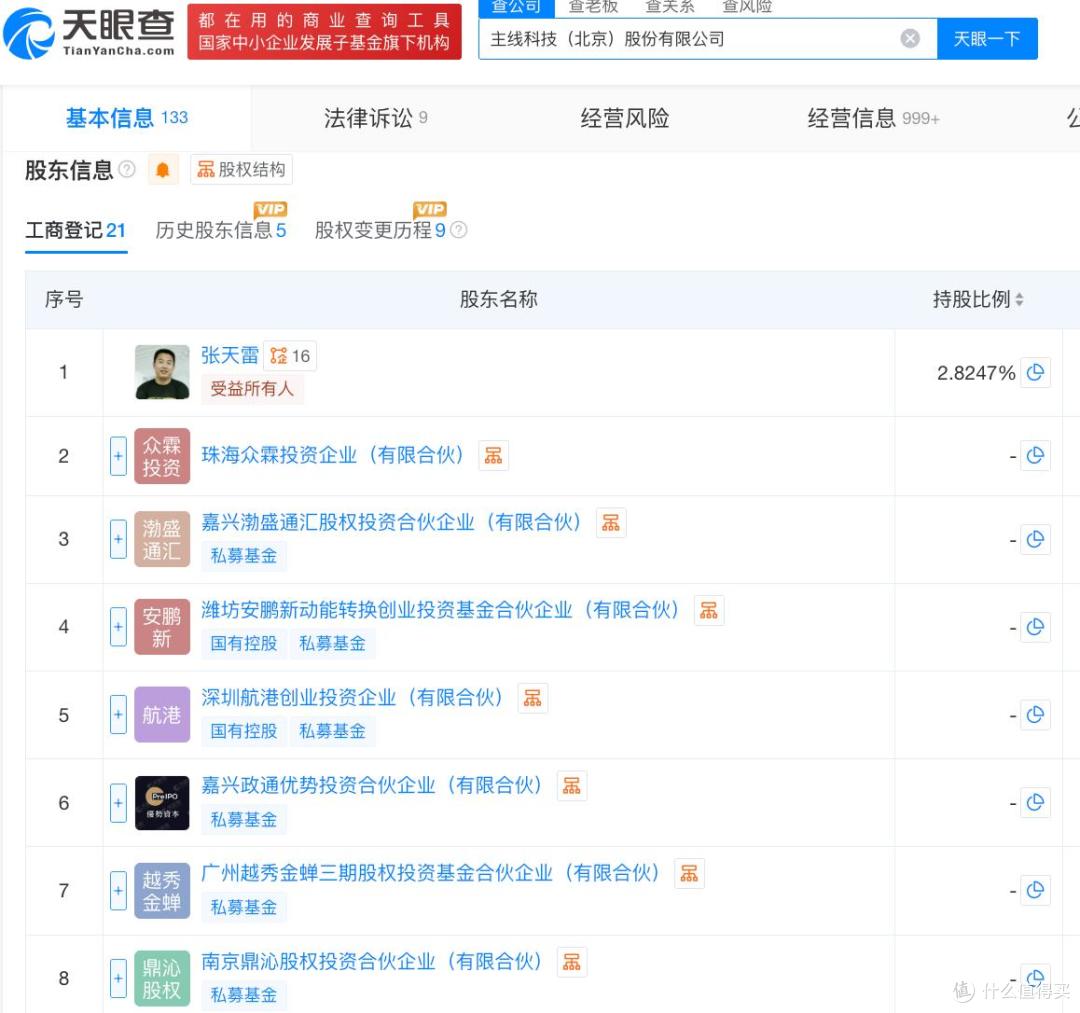This screenshot has height=1013, width=1080.
Task: Open the 法律诉讼 tab
Action: (x=375, y=118)
